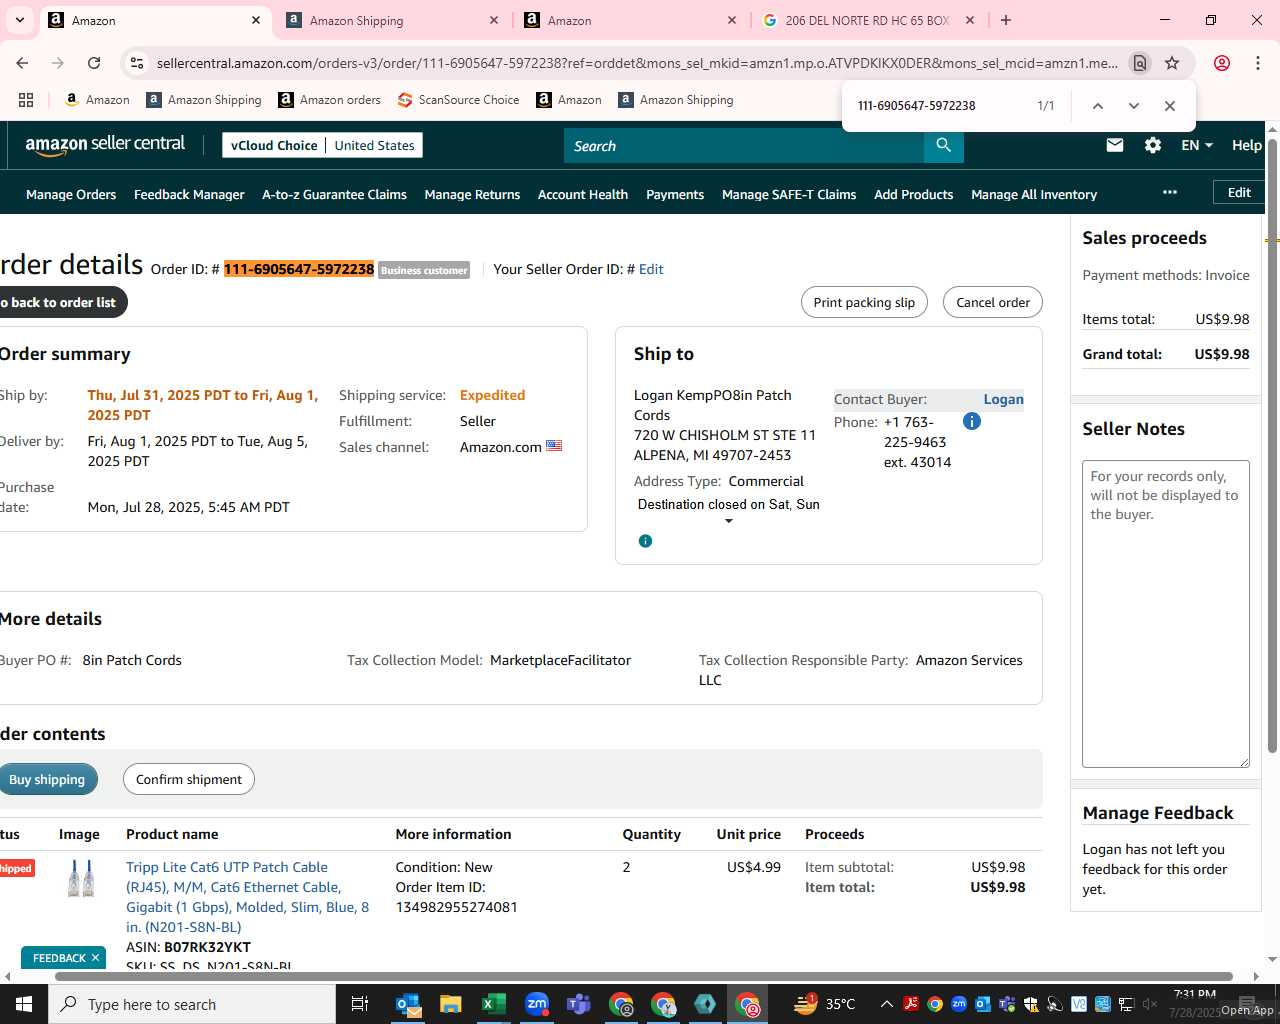
Task: Click the info icon below destination closed
Action: [645, 541]
